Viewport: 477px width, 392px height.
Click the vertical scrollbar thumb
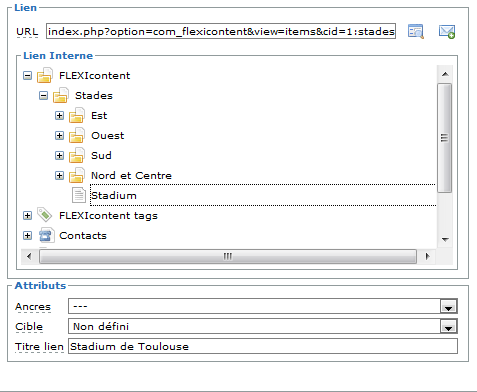click(x=444, y=138)
